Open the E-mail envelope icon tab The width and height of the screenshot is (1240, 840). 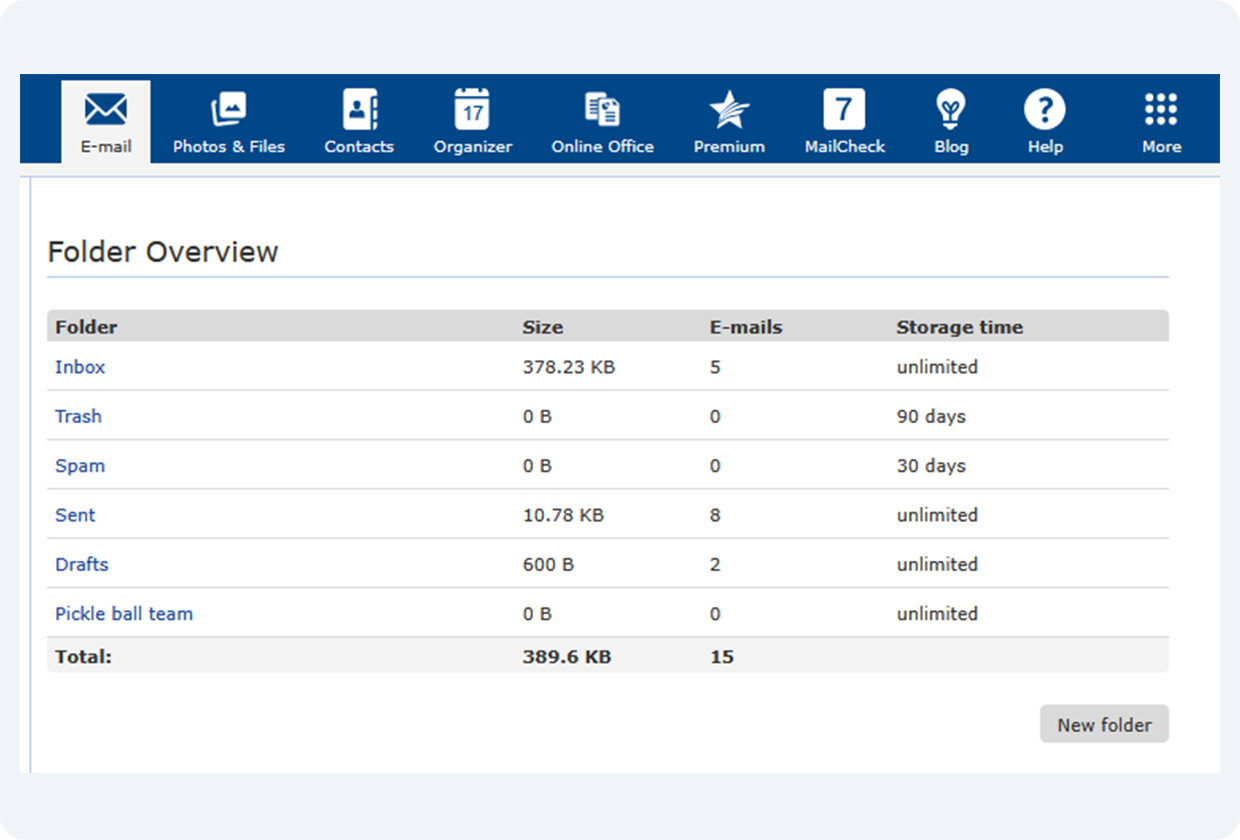(x=106, y=110)
